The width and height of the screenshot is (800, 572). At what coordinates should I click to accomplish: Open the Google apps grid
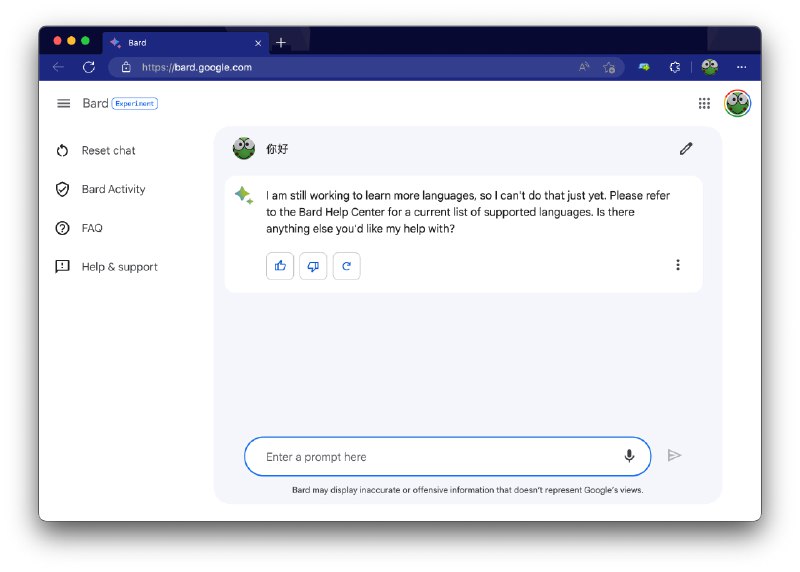point(704,103)
